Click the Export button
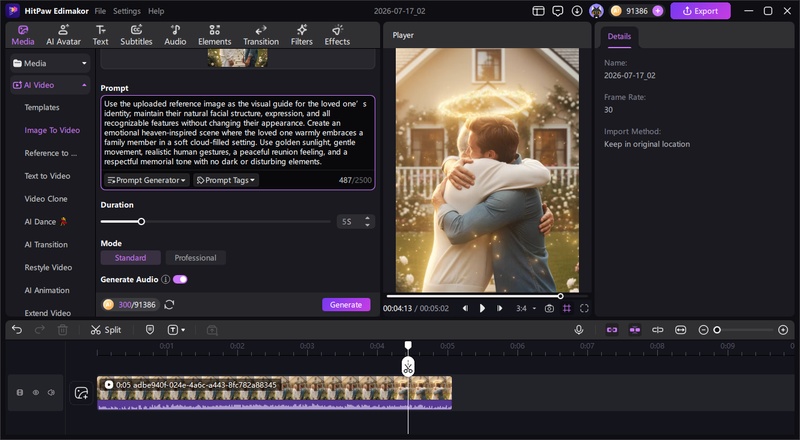This screenshot has height=440, width=800. (x=700, y=11)
